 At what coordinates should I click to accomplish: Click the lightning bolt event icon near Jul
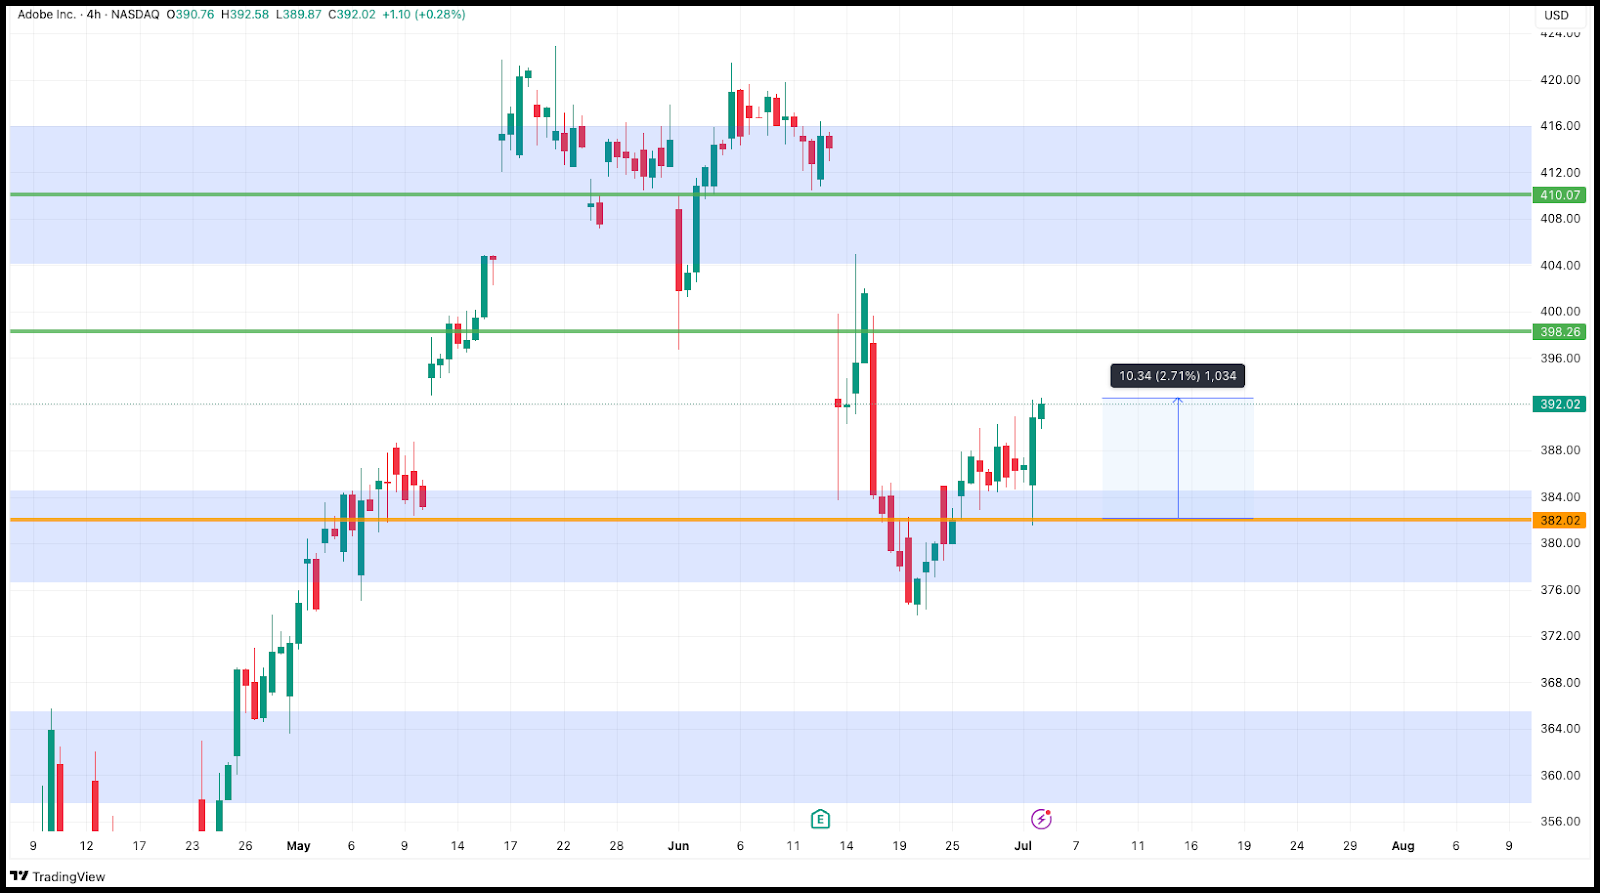point(1042,820)
